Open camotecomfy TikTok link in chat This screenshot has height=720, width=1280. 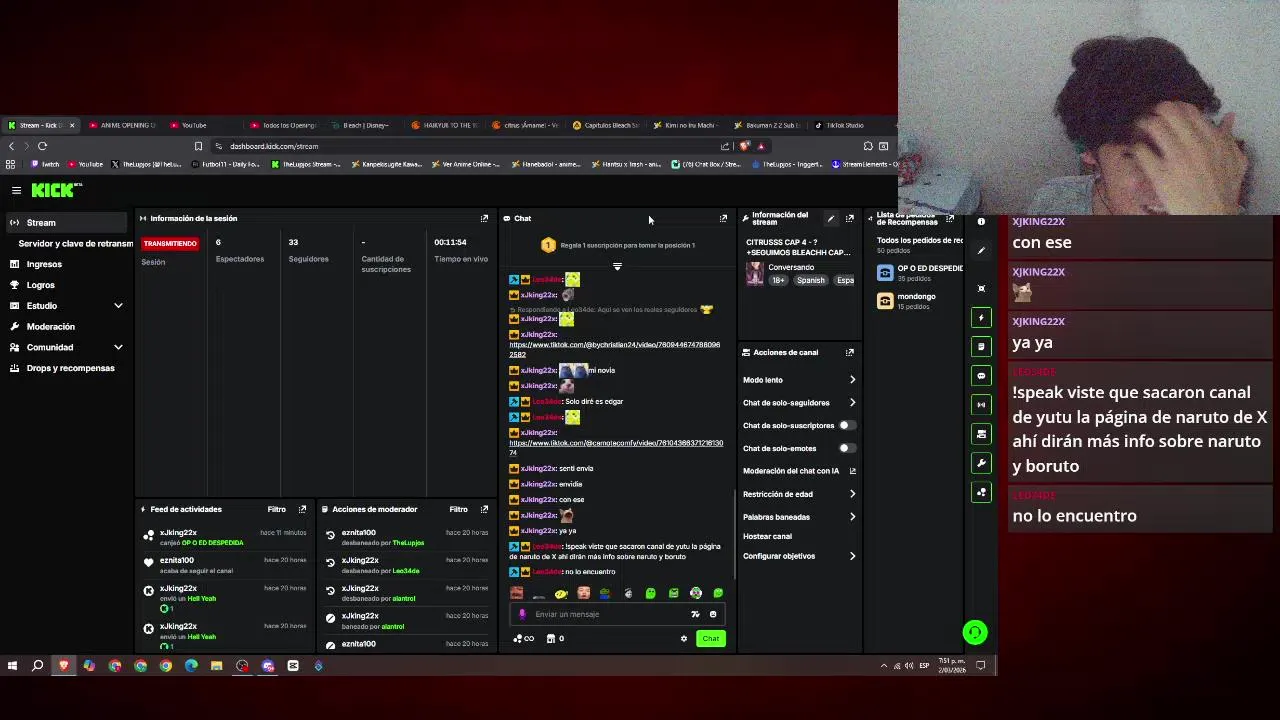click(616, 447)
